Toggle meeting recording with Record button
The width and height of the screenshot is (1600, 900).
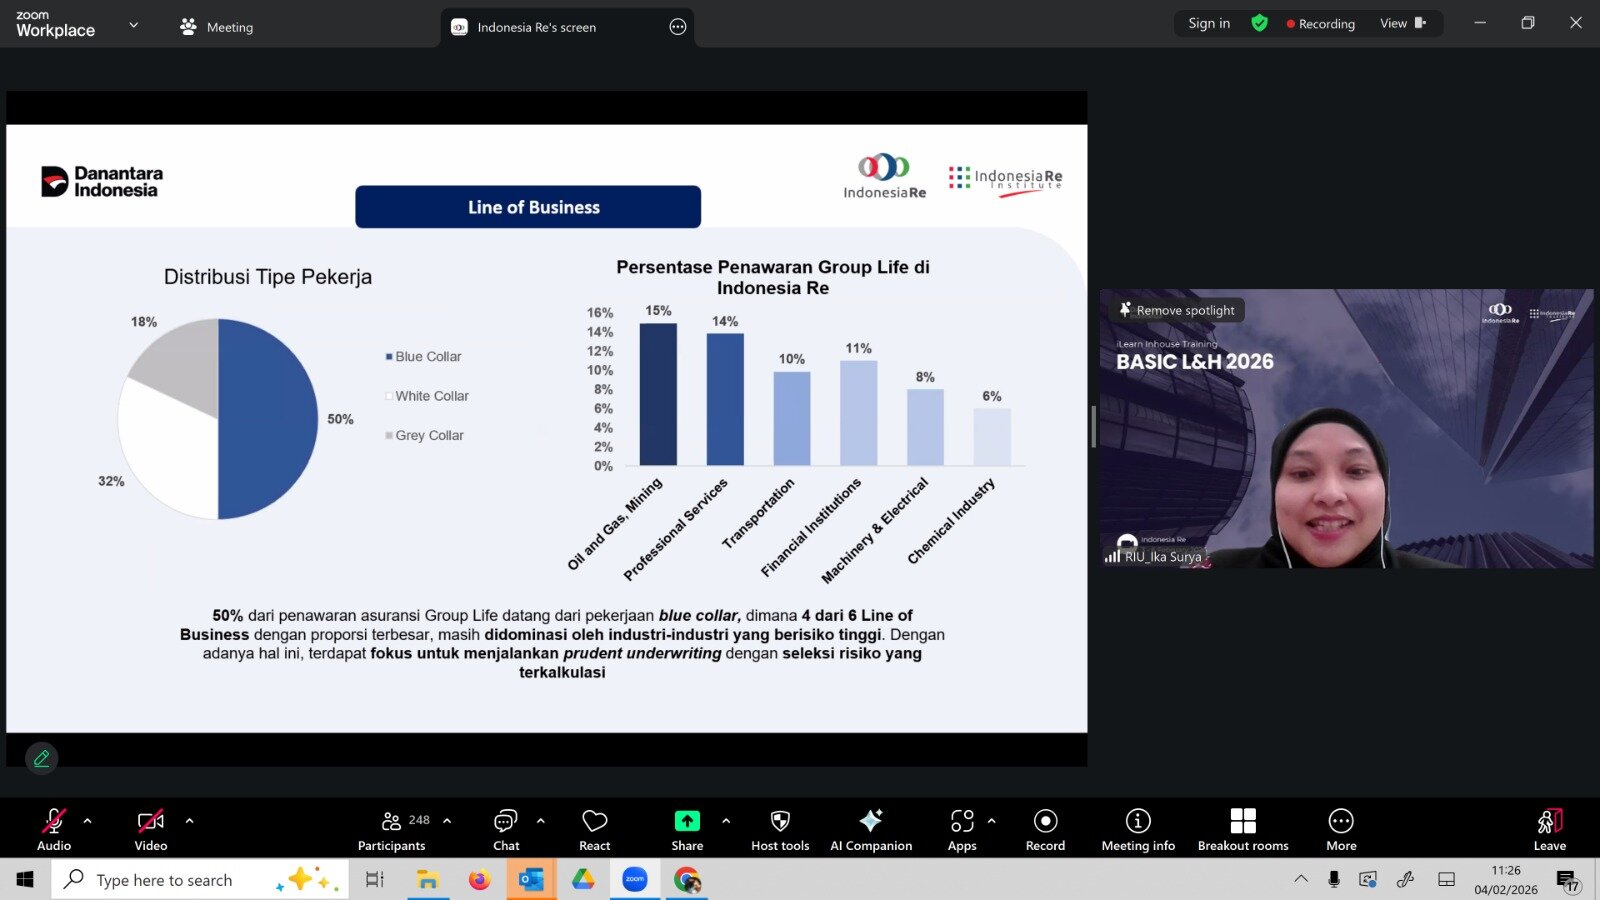coord(1045,830)
